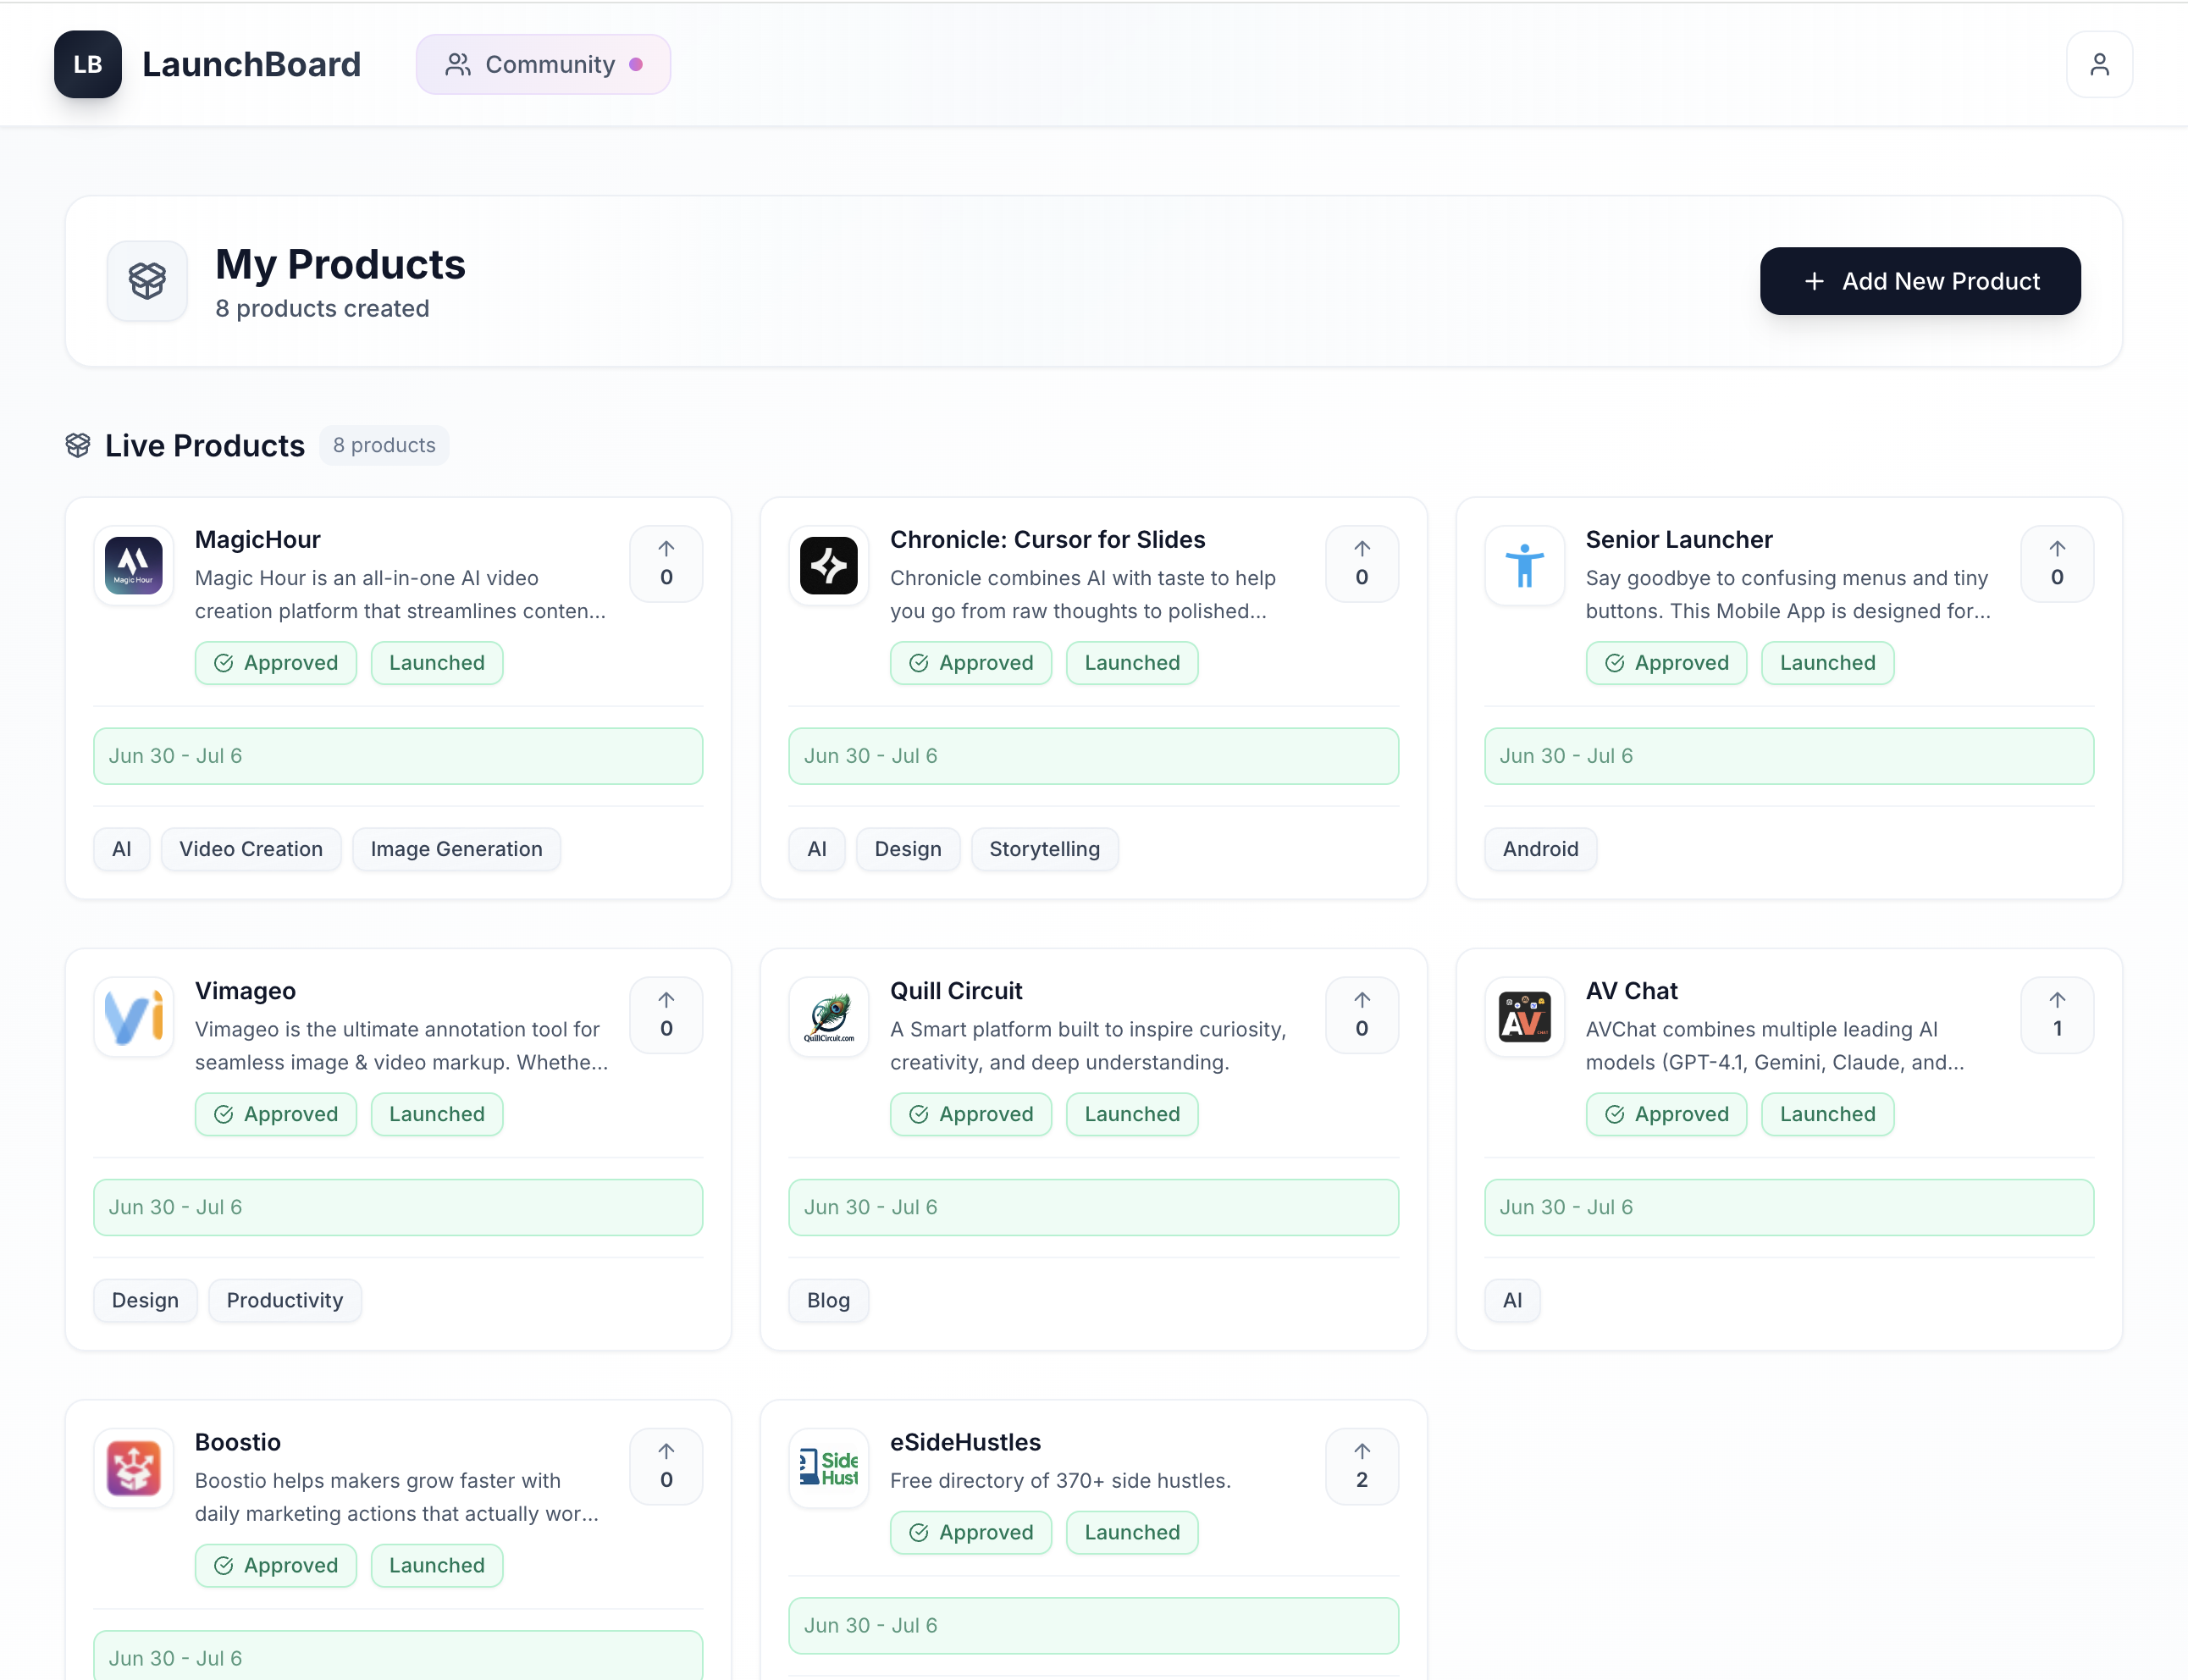
Task: Select the Storytelling tag on Chronicle
Action: (x=1044, y=849)
